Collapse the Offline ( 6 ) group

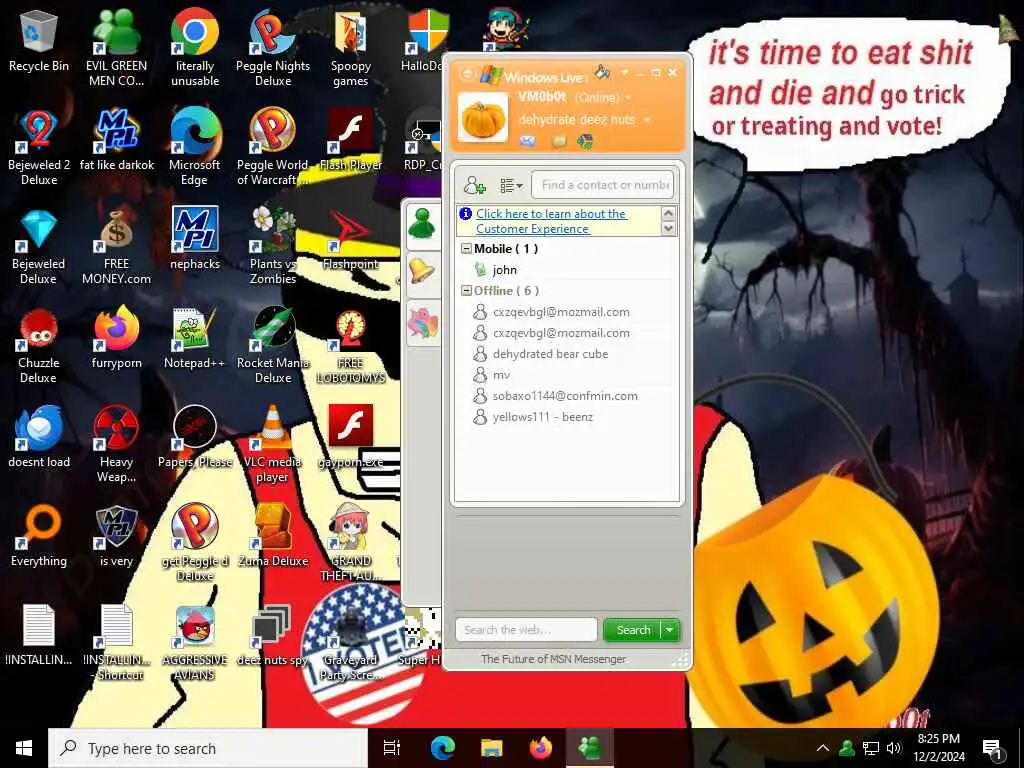[466, 291]
